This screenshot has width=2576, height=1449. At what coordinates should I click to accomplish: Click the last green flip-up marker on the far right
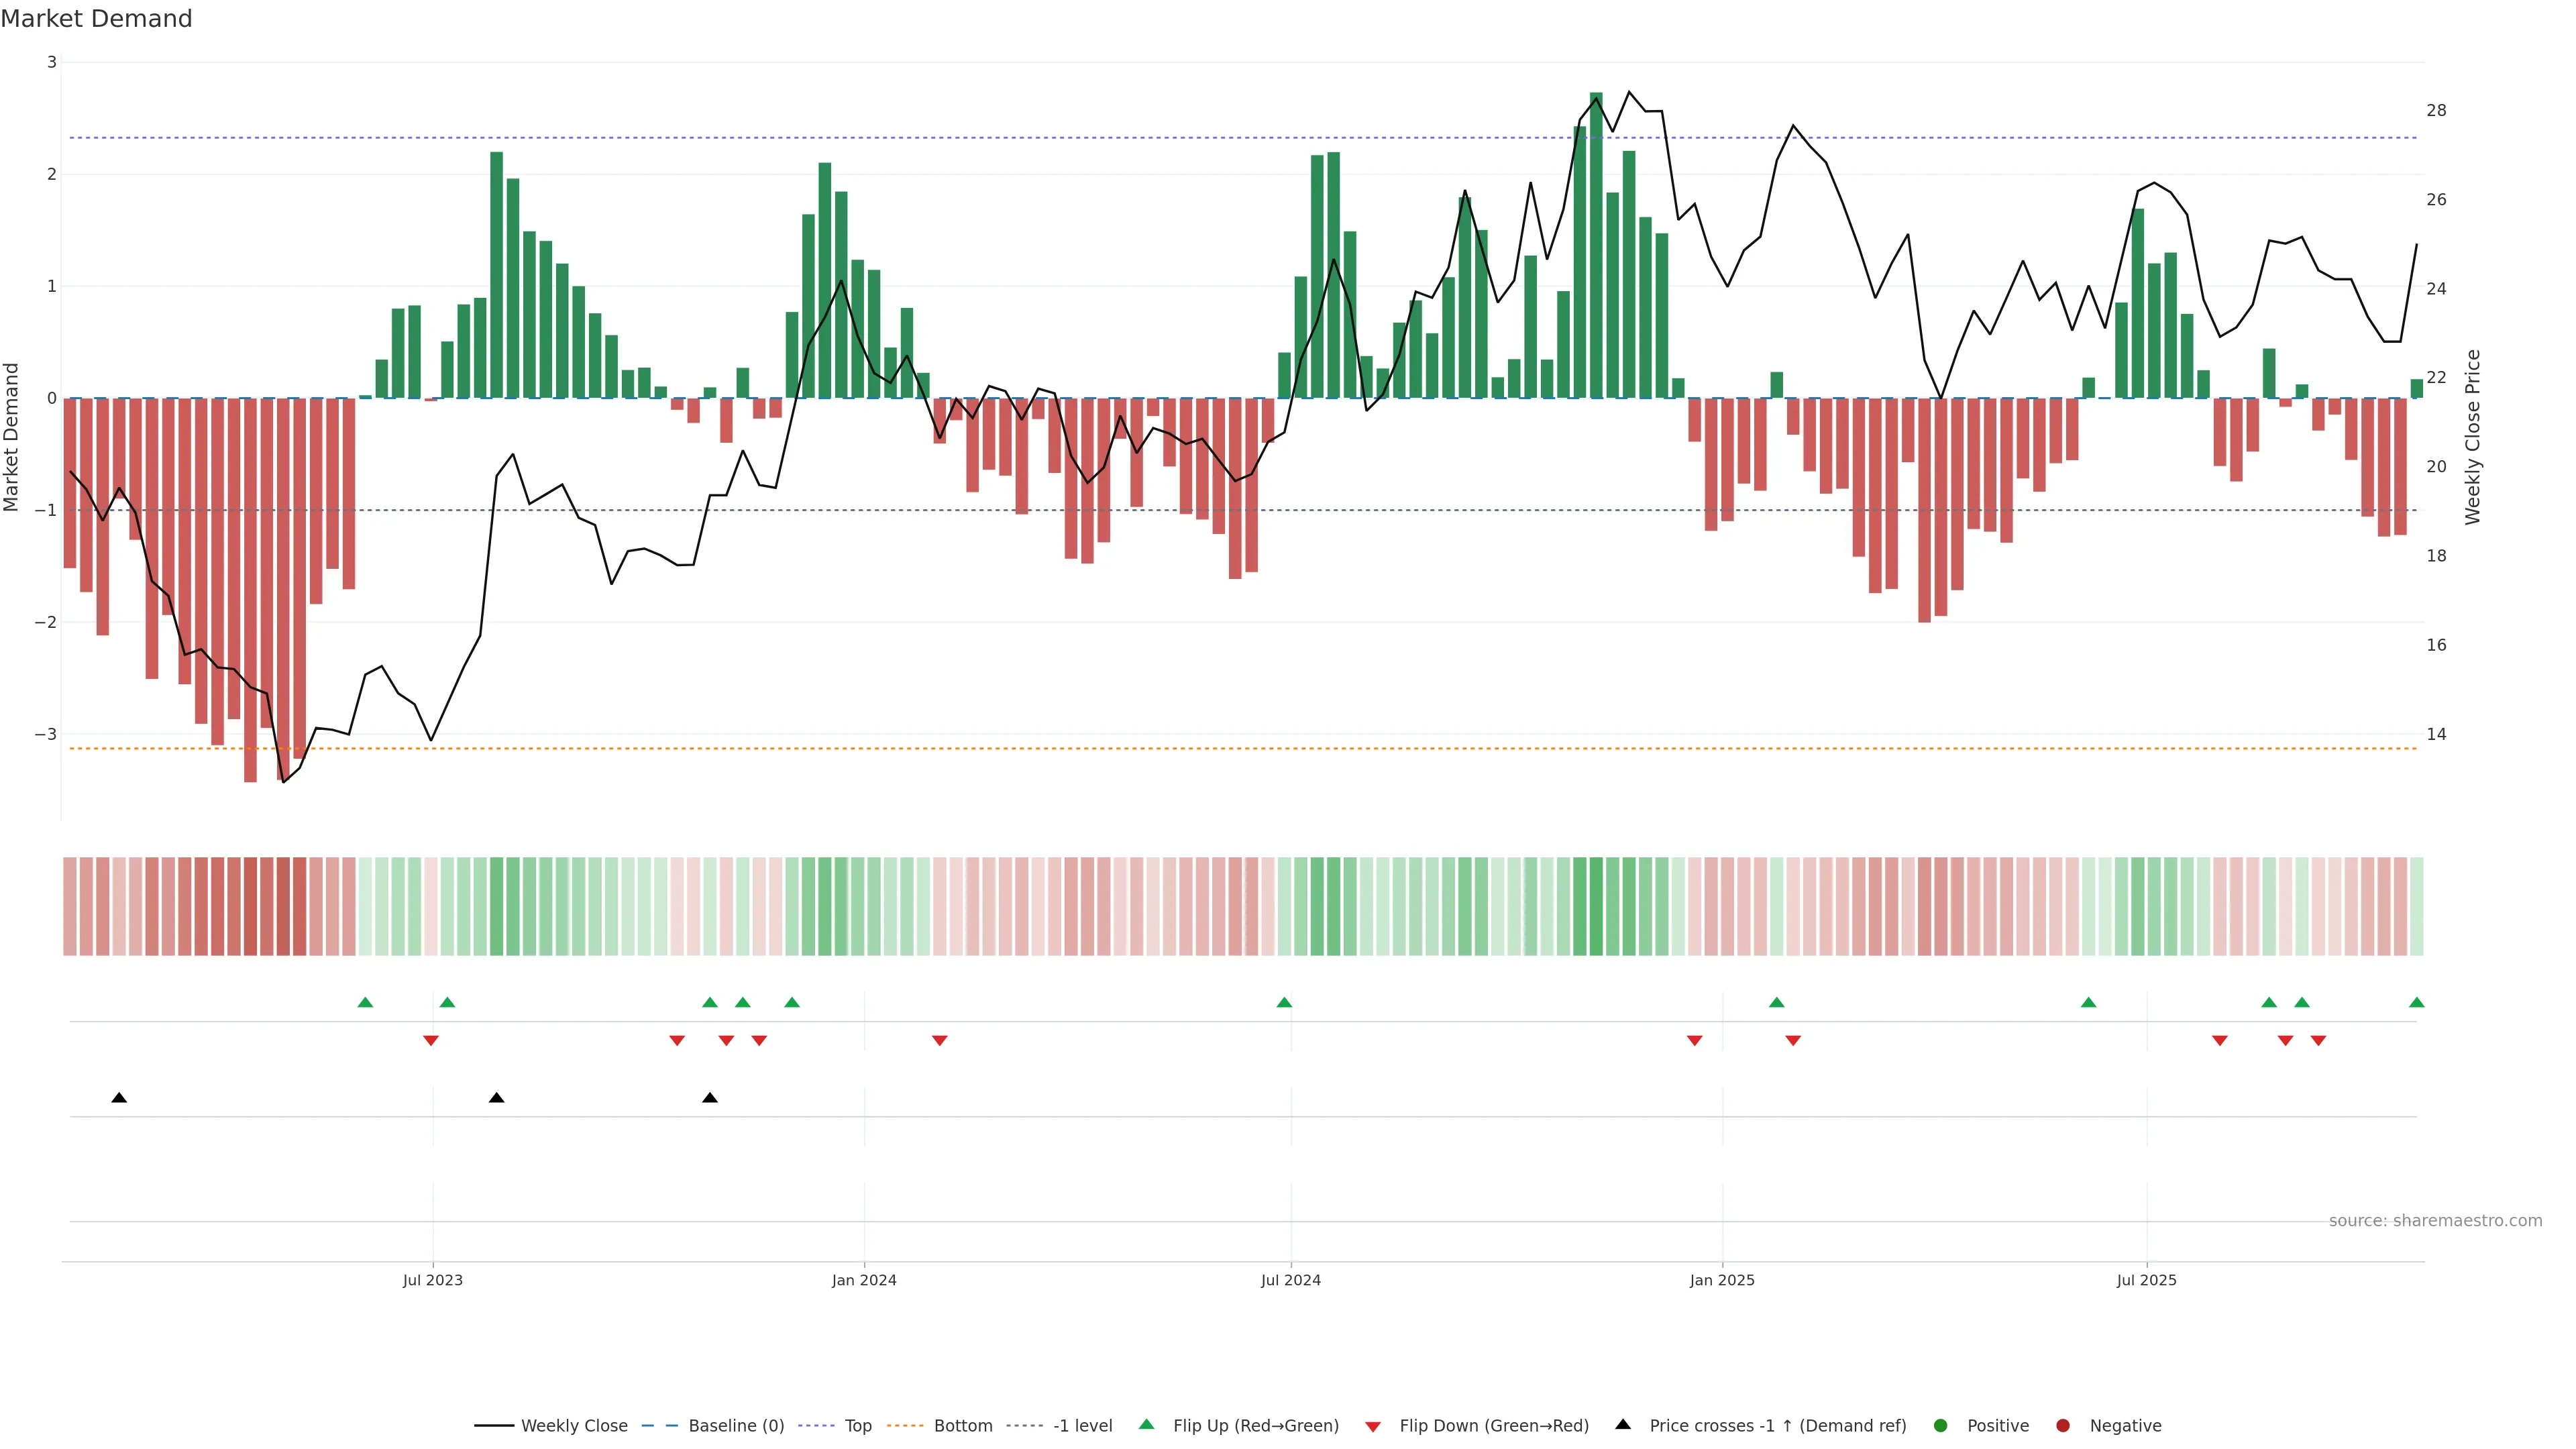(2417, 1003)
